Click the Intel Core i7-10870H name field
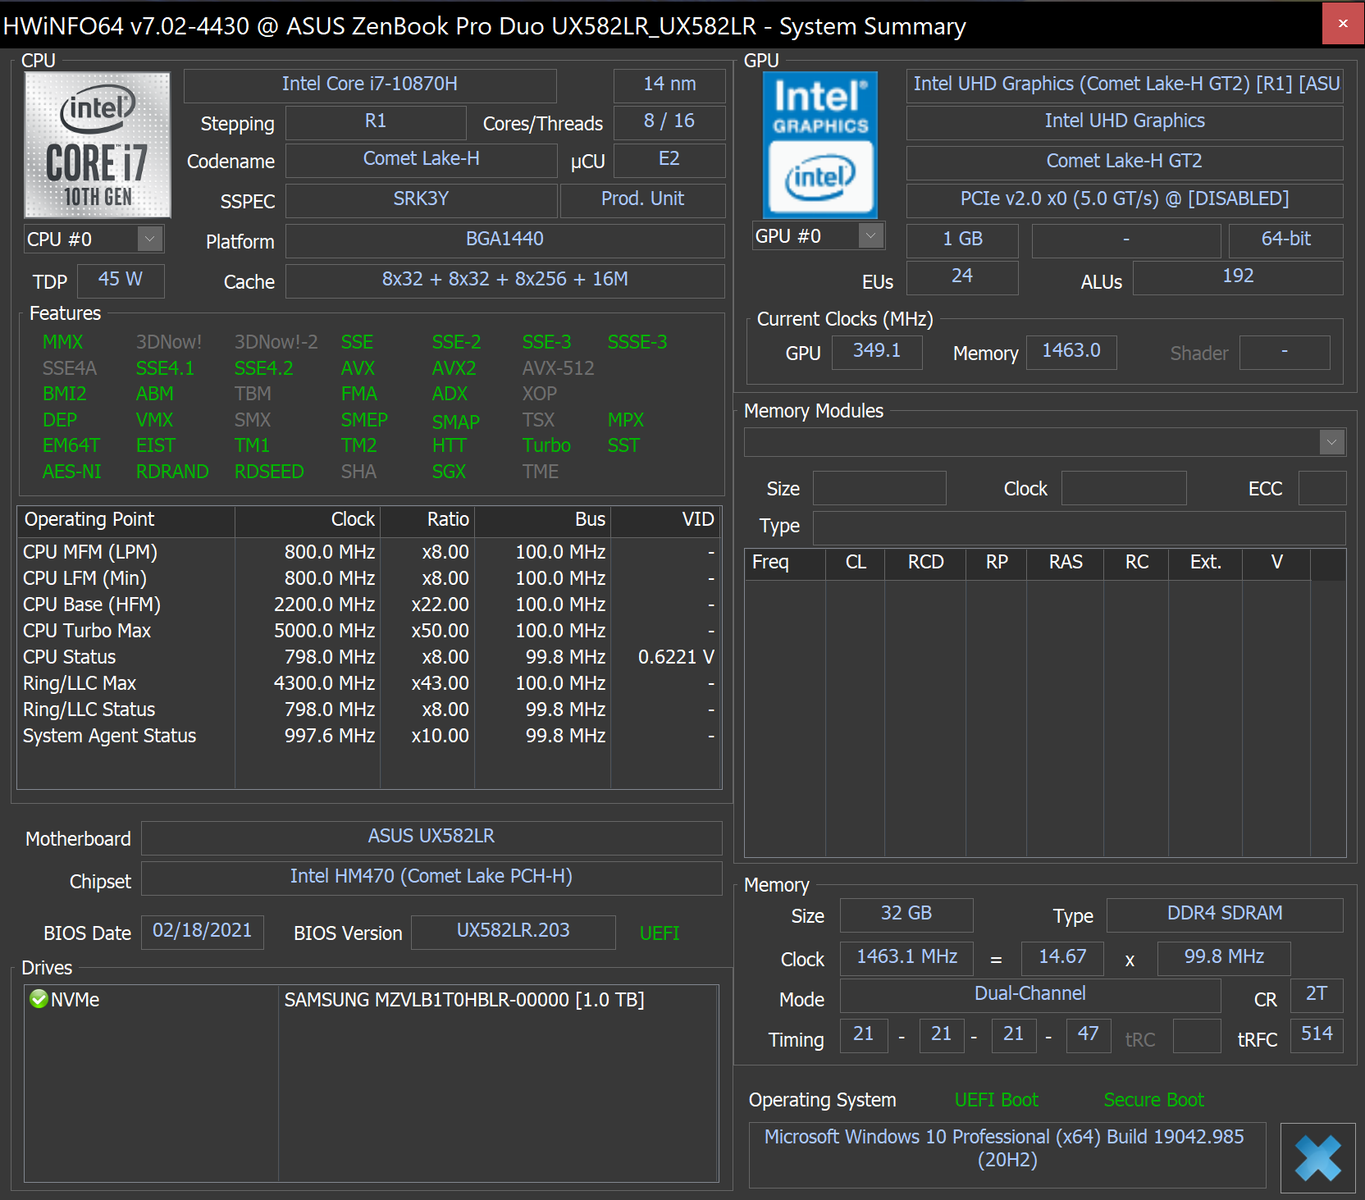Screen dimensions: 1365x1200 tap(370, 85)
